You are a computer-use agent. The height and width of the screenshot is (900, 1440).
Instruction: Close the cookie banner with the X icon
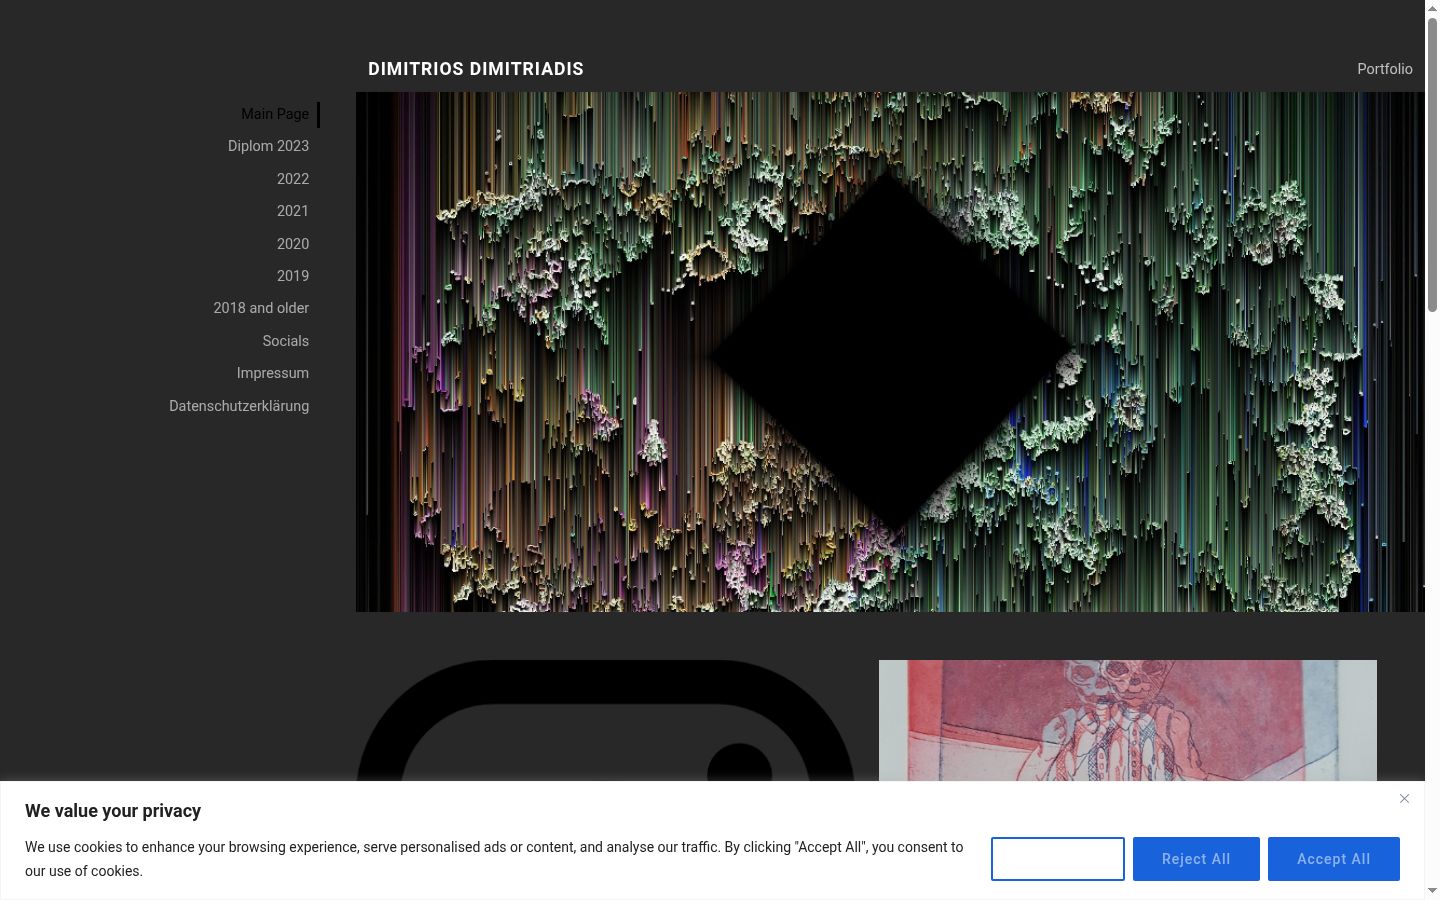point(1404,799)
